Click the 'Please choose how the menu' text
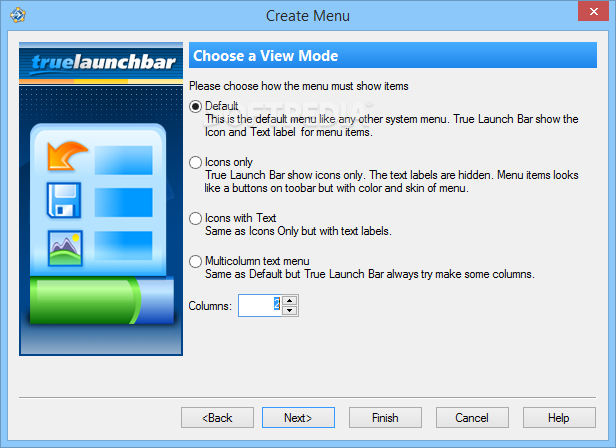The height and width of the screenshot is (448, 616). pyautogui.click(x=299, y=86)
